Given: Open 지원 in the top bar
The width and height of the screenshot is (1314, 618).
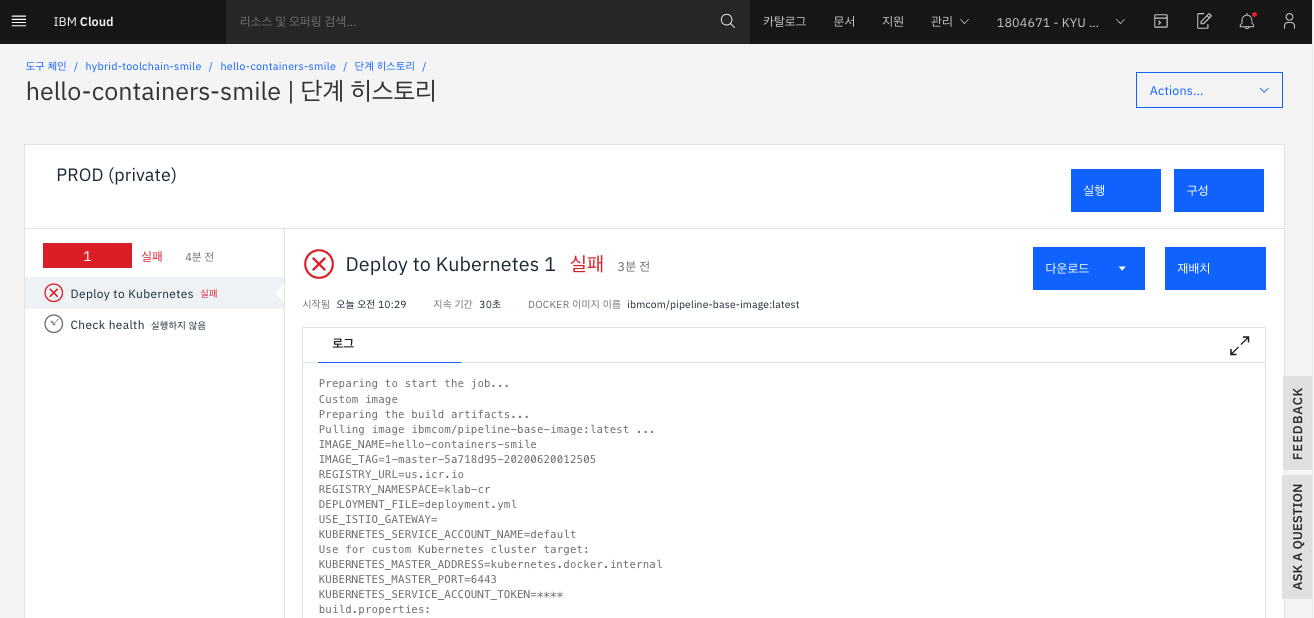Looking at the screenshot, I should coord(893,21).
